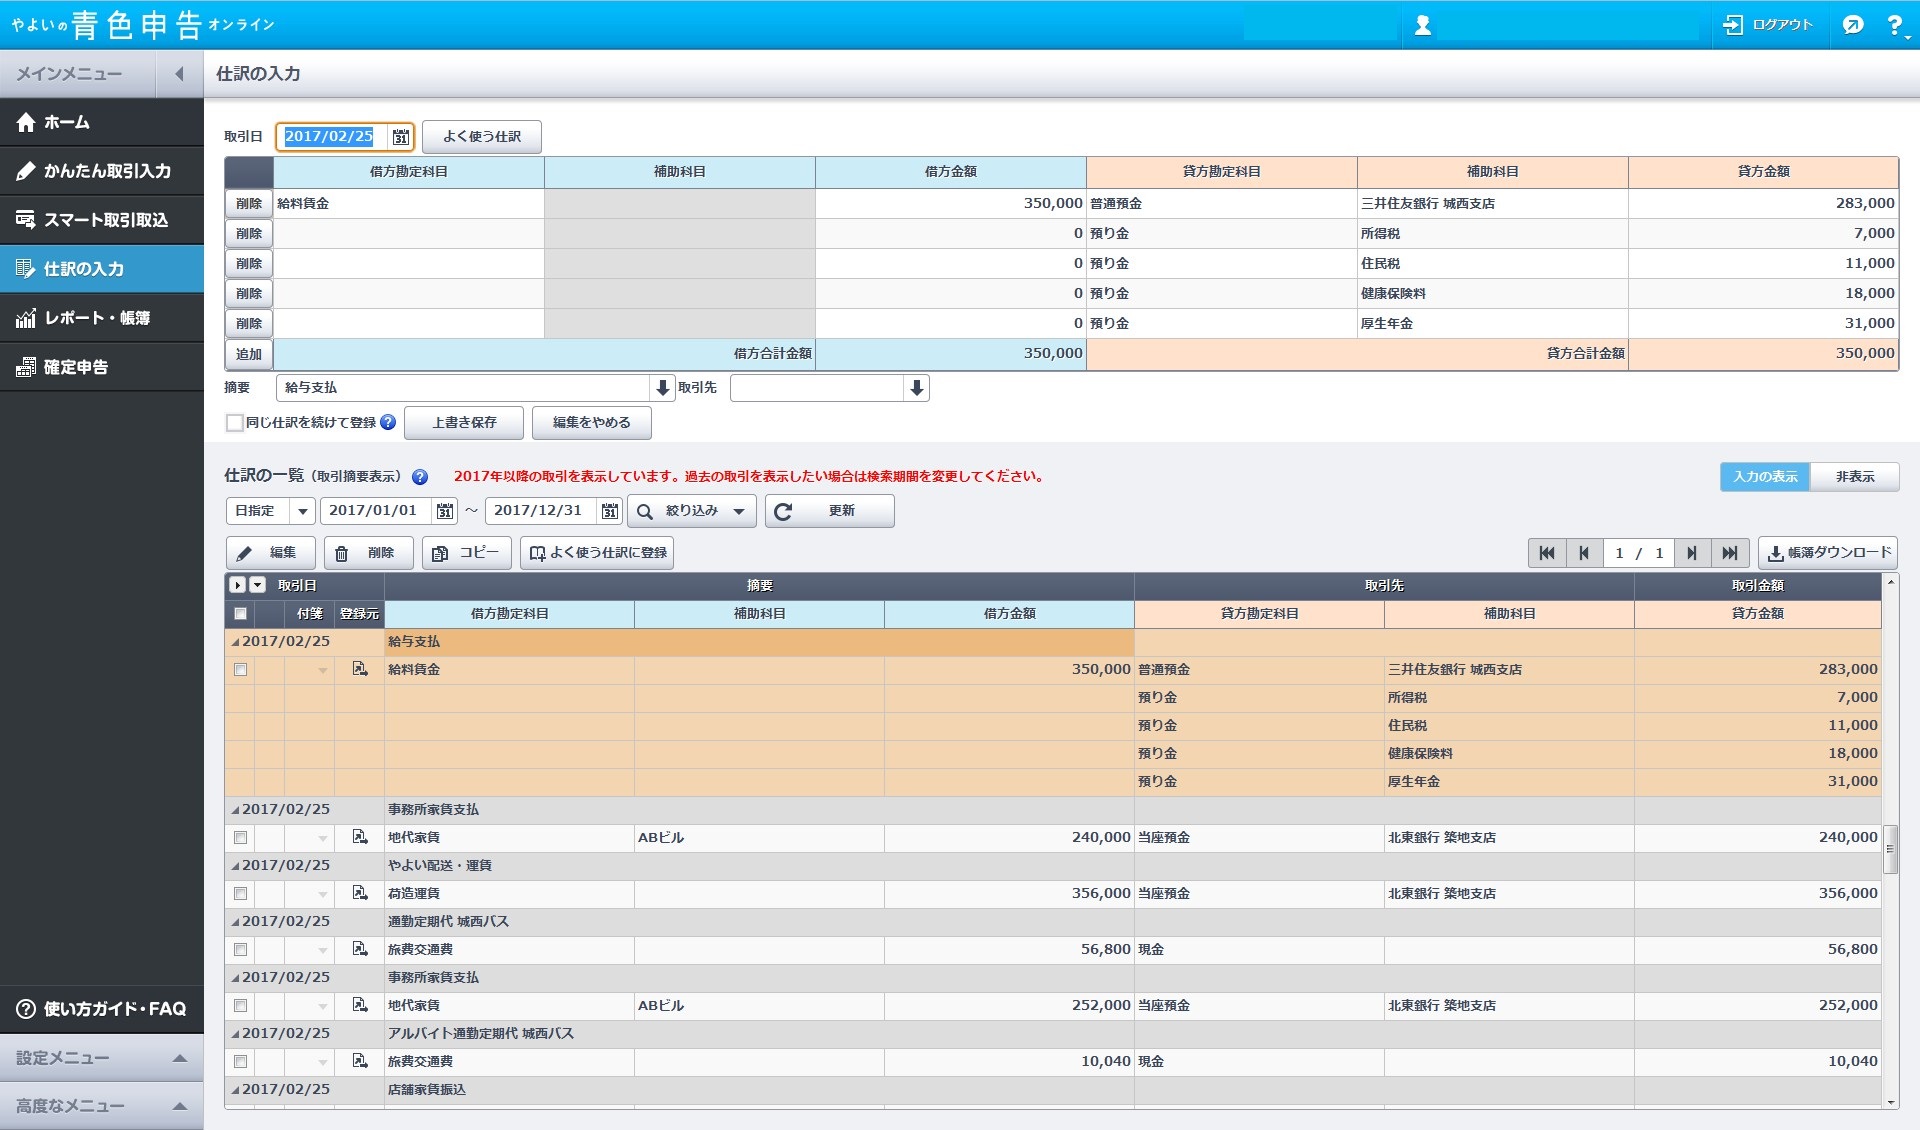Image resolution: width=1920 pixels, height=1130 pixels.
Task: Open the transaction date calendar picker
Action: [x=400, y=137]
